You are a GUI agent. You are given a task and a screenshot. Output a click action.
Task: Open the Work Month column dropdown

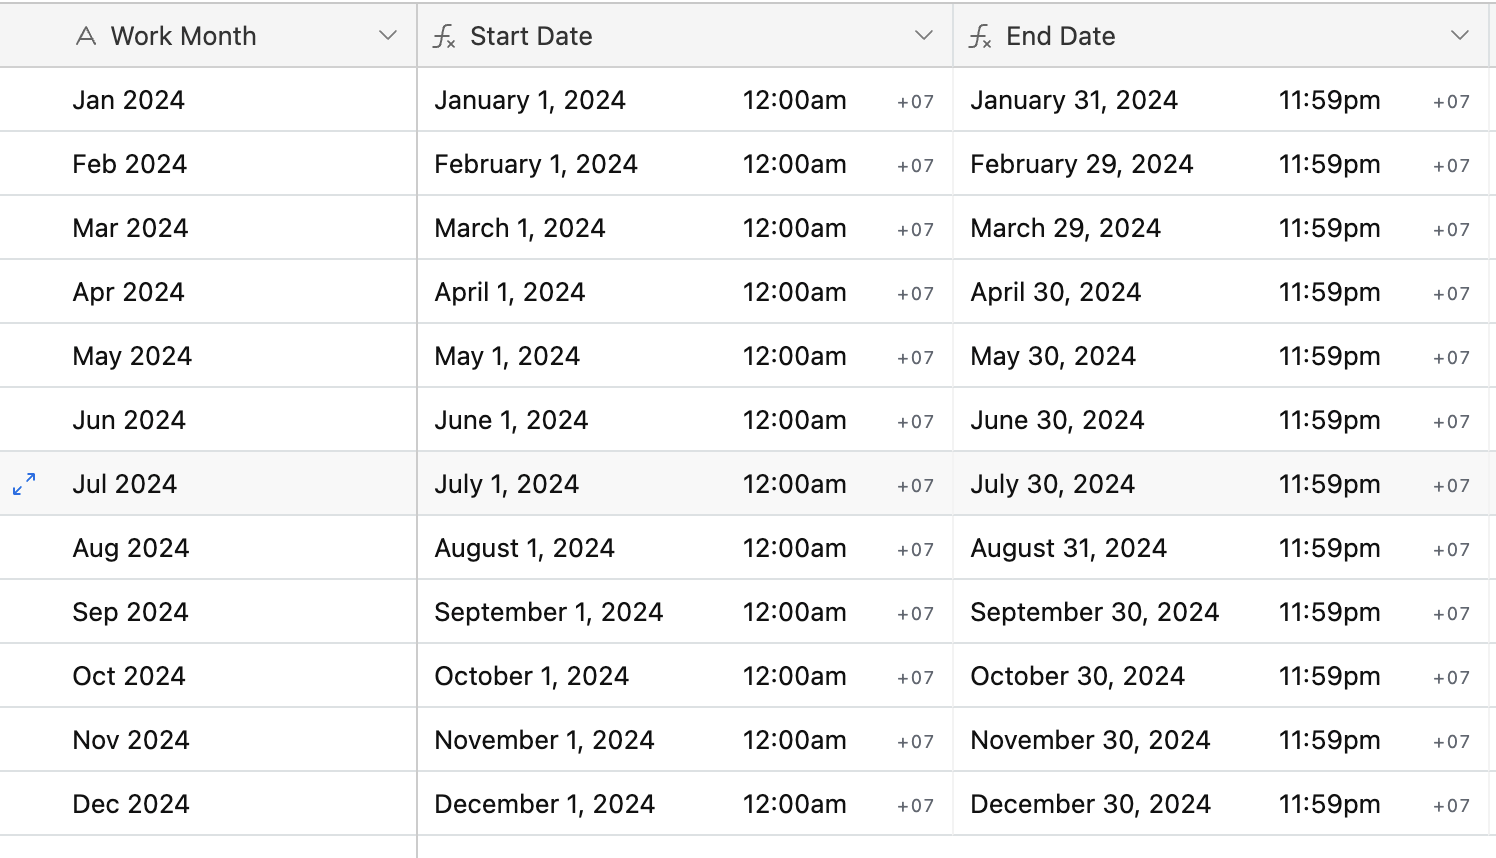pyautogui.click(x=388, y=36)
